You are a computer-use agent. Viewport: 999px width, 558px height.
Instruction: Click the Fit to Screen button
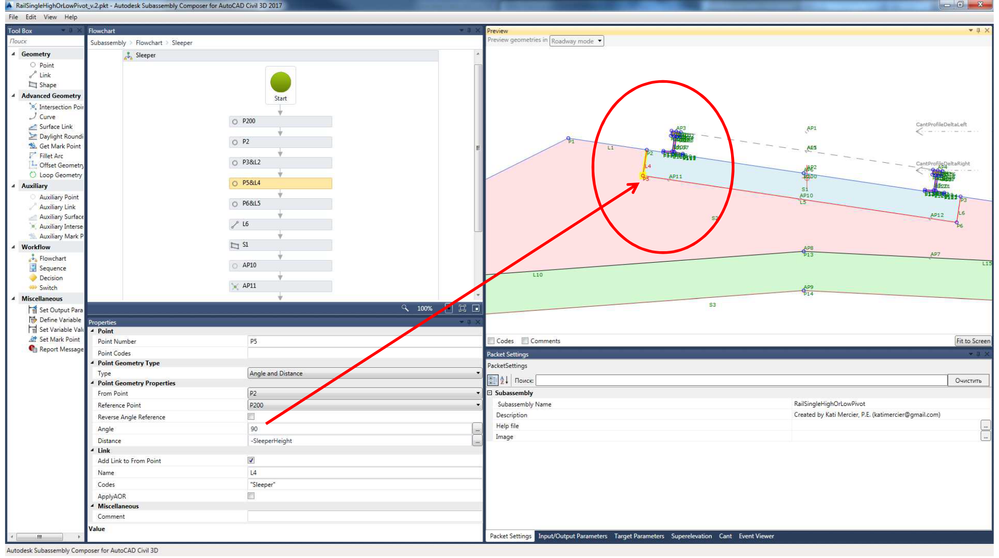click(x=973, y=341)
